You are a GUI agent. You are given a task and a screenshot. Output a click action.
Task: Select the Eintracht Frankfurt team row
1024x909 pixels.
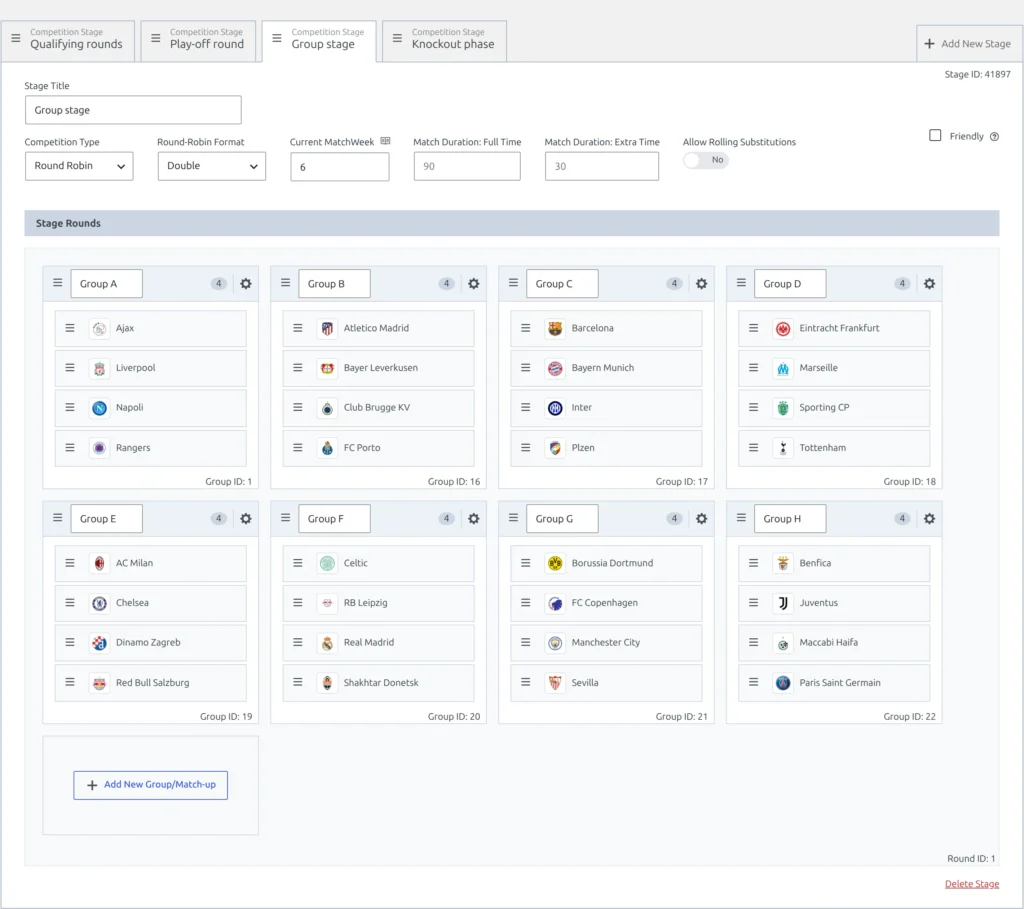(835, 328)
